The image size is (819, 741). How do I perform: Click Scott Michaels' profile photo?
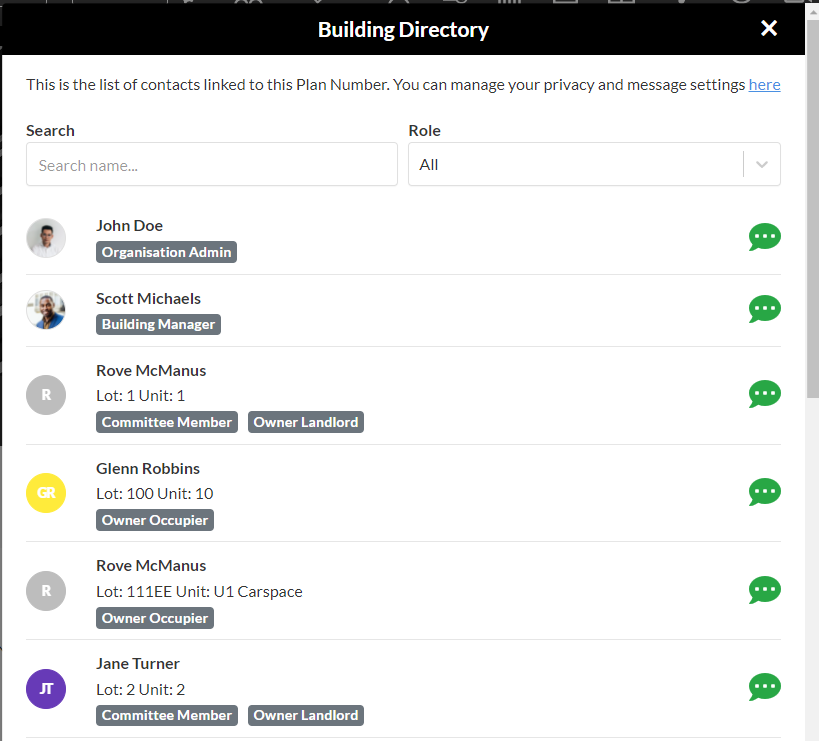coord(46,310)
